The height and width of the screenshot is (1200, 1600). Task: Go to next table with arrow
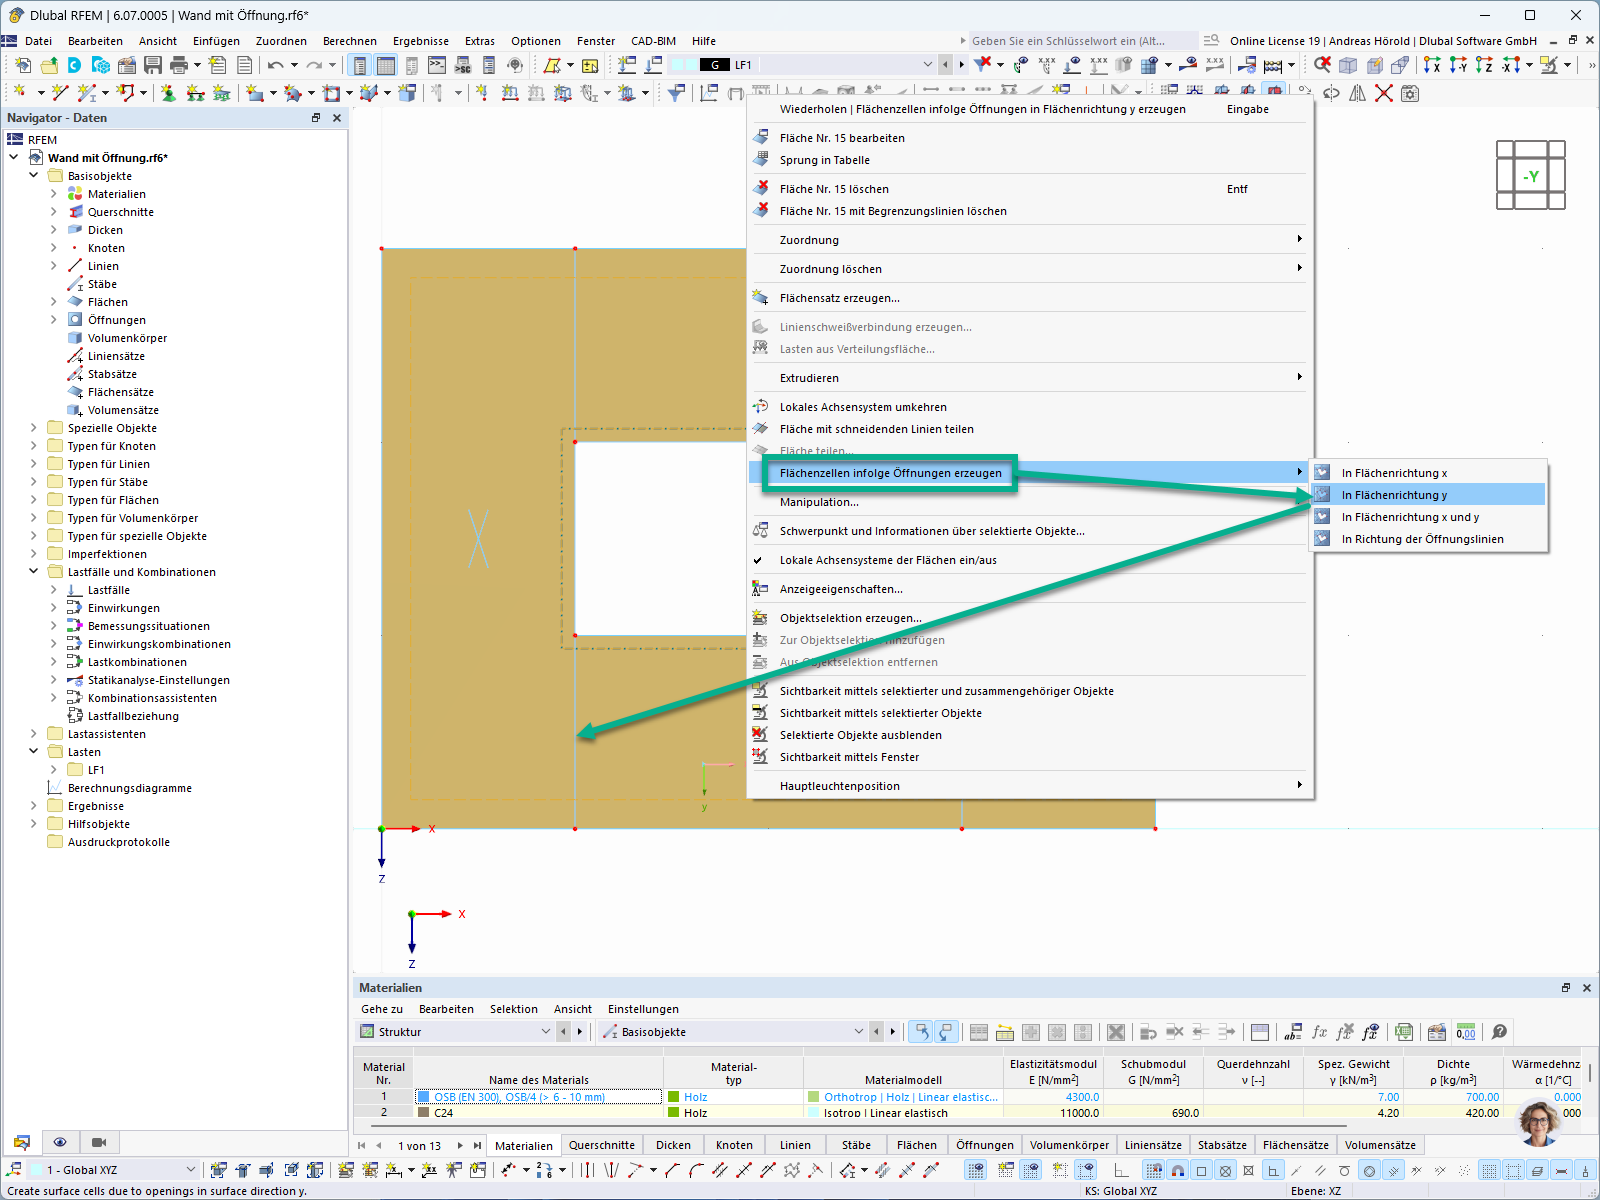pos(460,1146)
